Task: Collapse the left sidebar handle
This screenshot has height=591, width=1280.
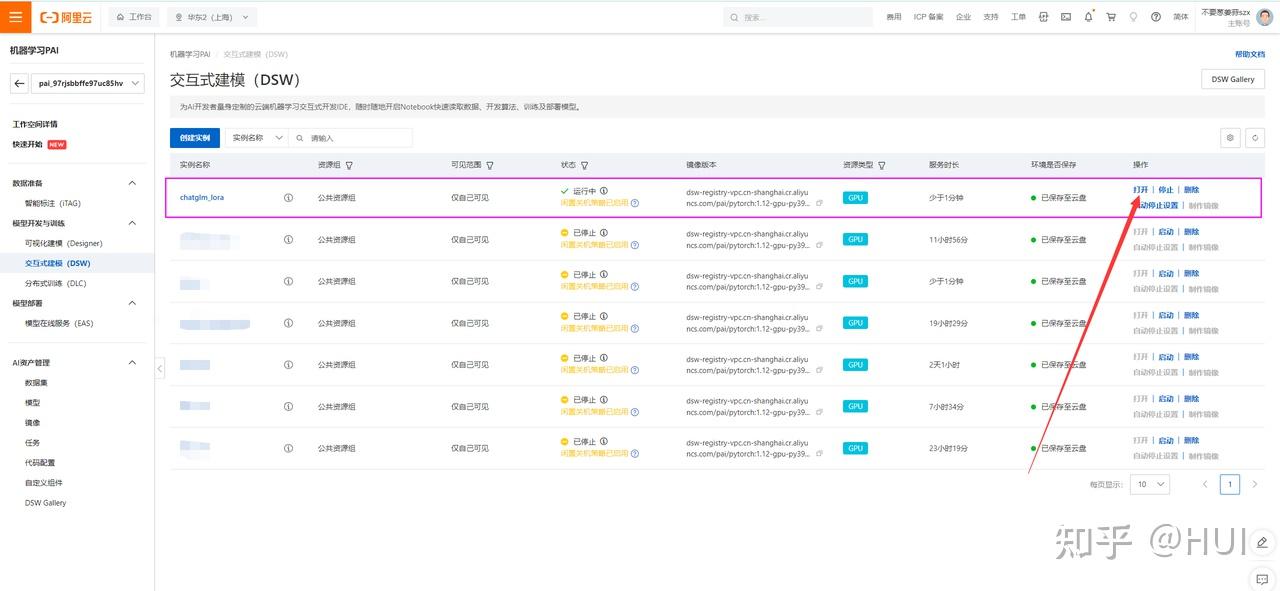Action: (159, 368)
